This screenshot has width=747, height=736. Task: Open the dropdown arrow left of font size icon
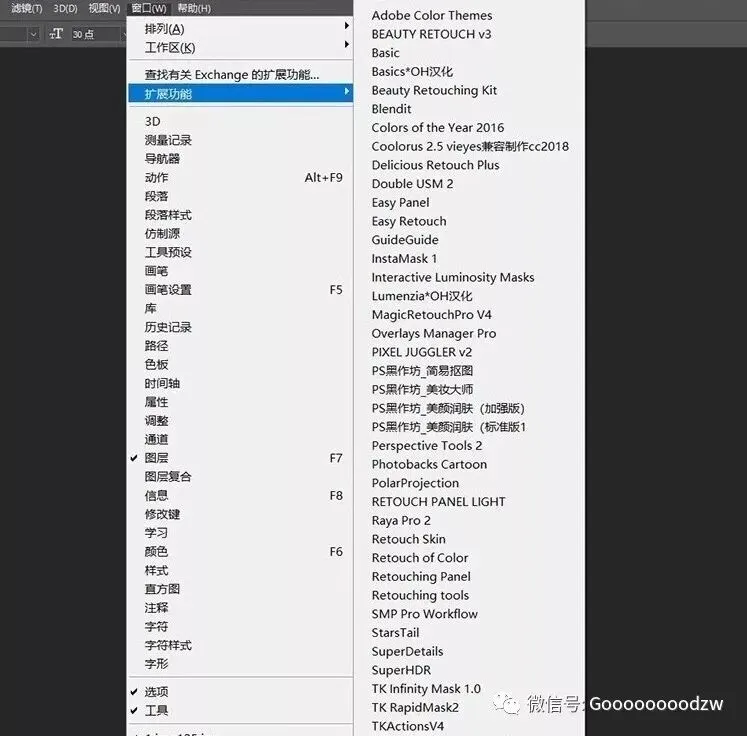tap(33, 34)
